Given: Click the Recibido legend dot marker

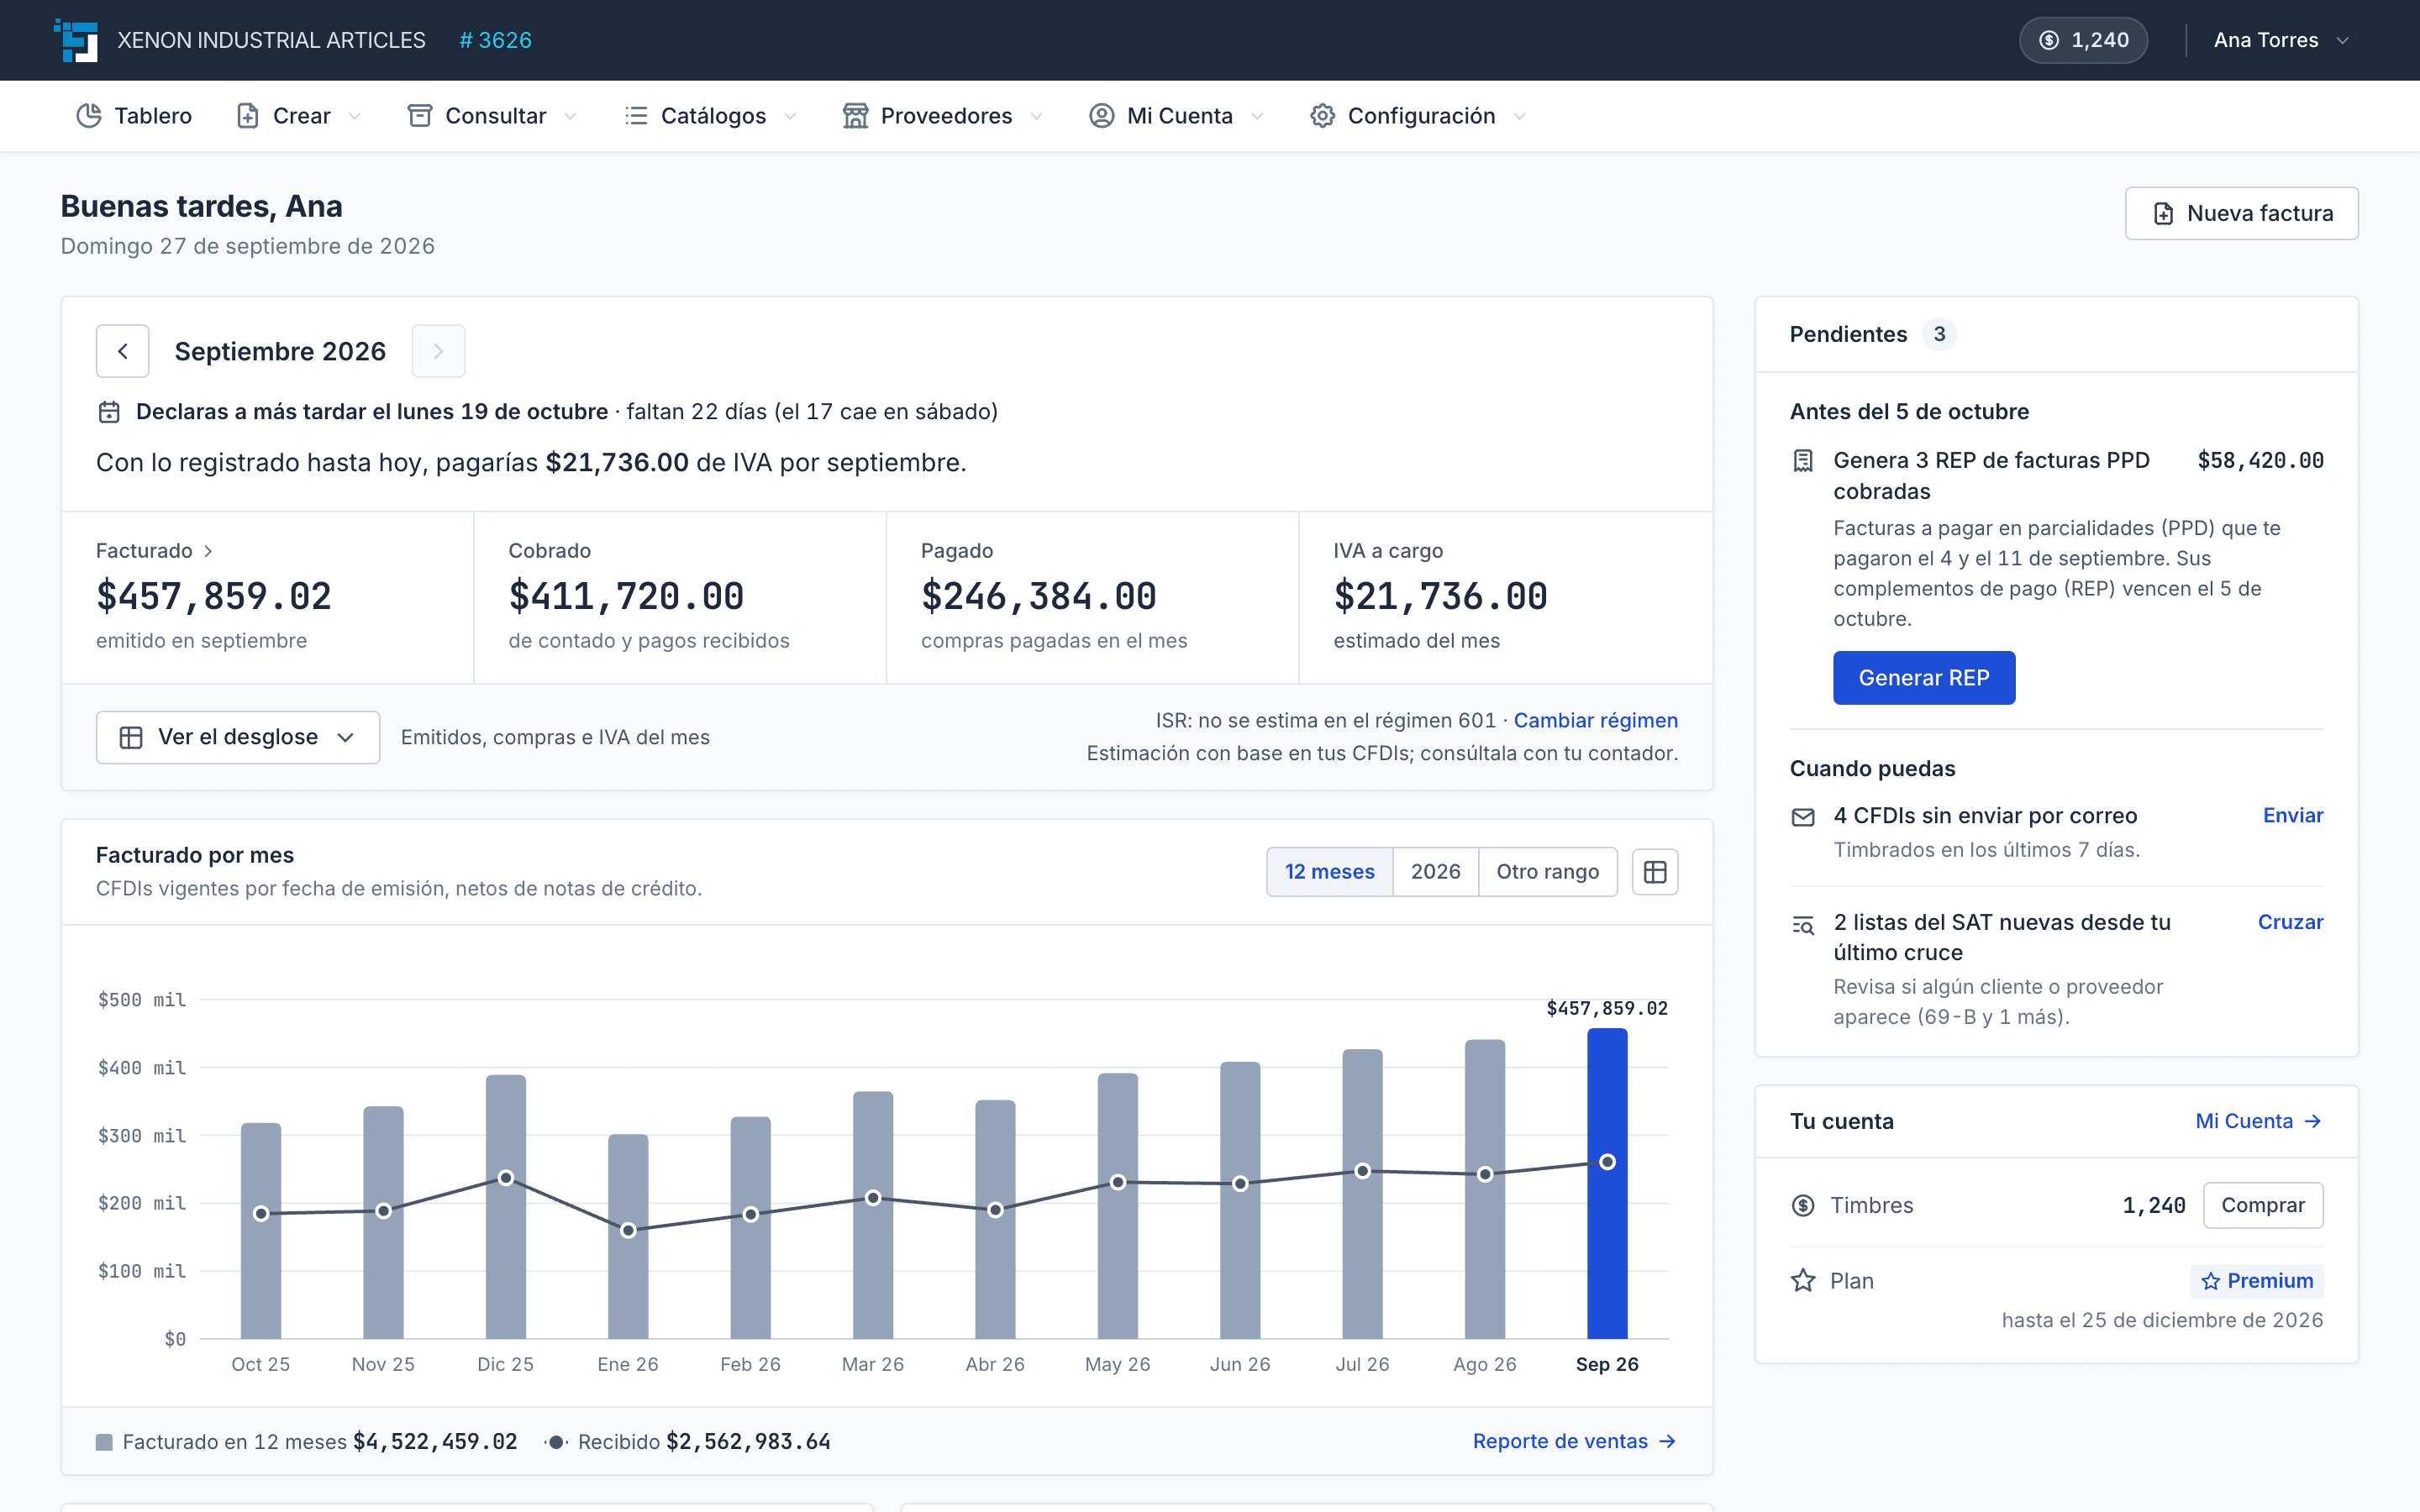Looking at the screenshot, I should tap(556, 1442).
